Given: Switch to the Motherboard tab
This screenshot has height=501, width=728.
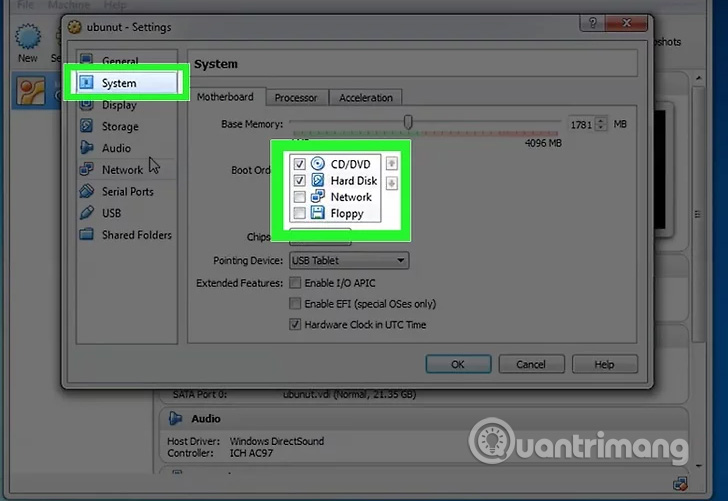Looking at the screenshot, I should [225, 97].
